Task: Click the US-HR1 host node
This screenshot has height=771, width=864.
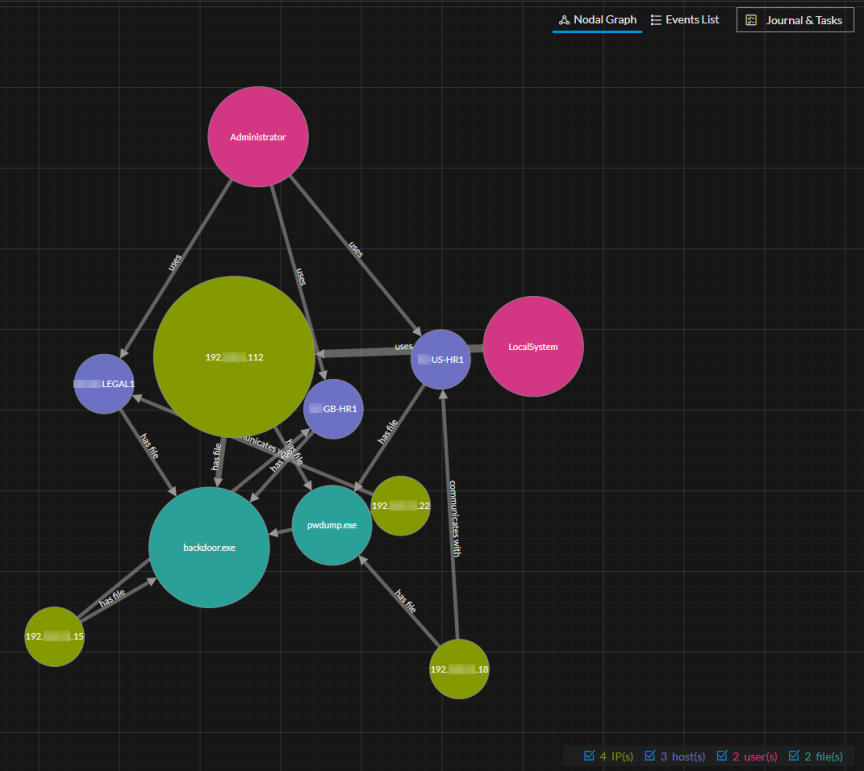Action: point(440,358)
